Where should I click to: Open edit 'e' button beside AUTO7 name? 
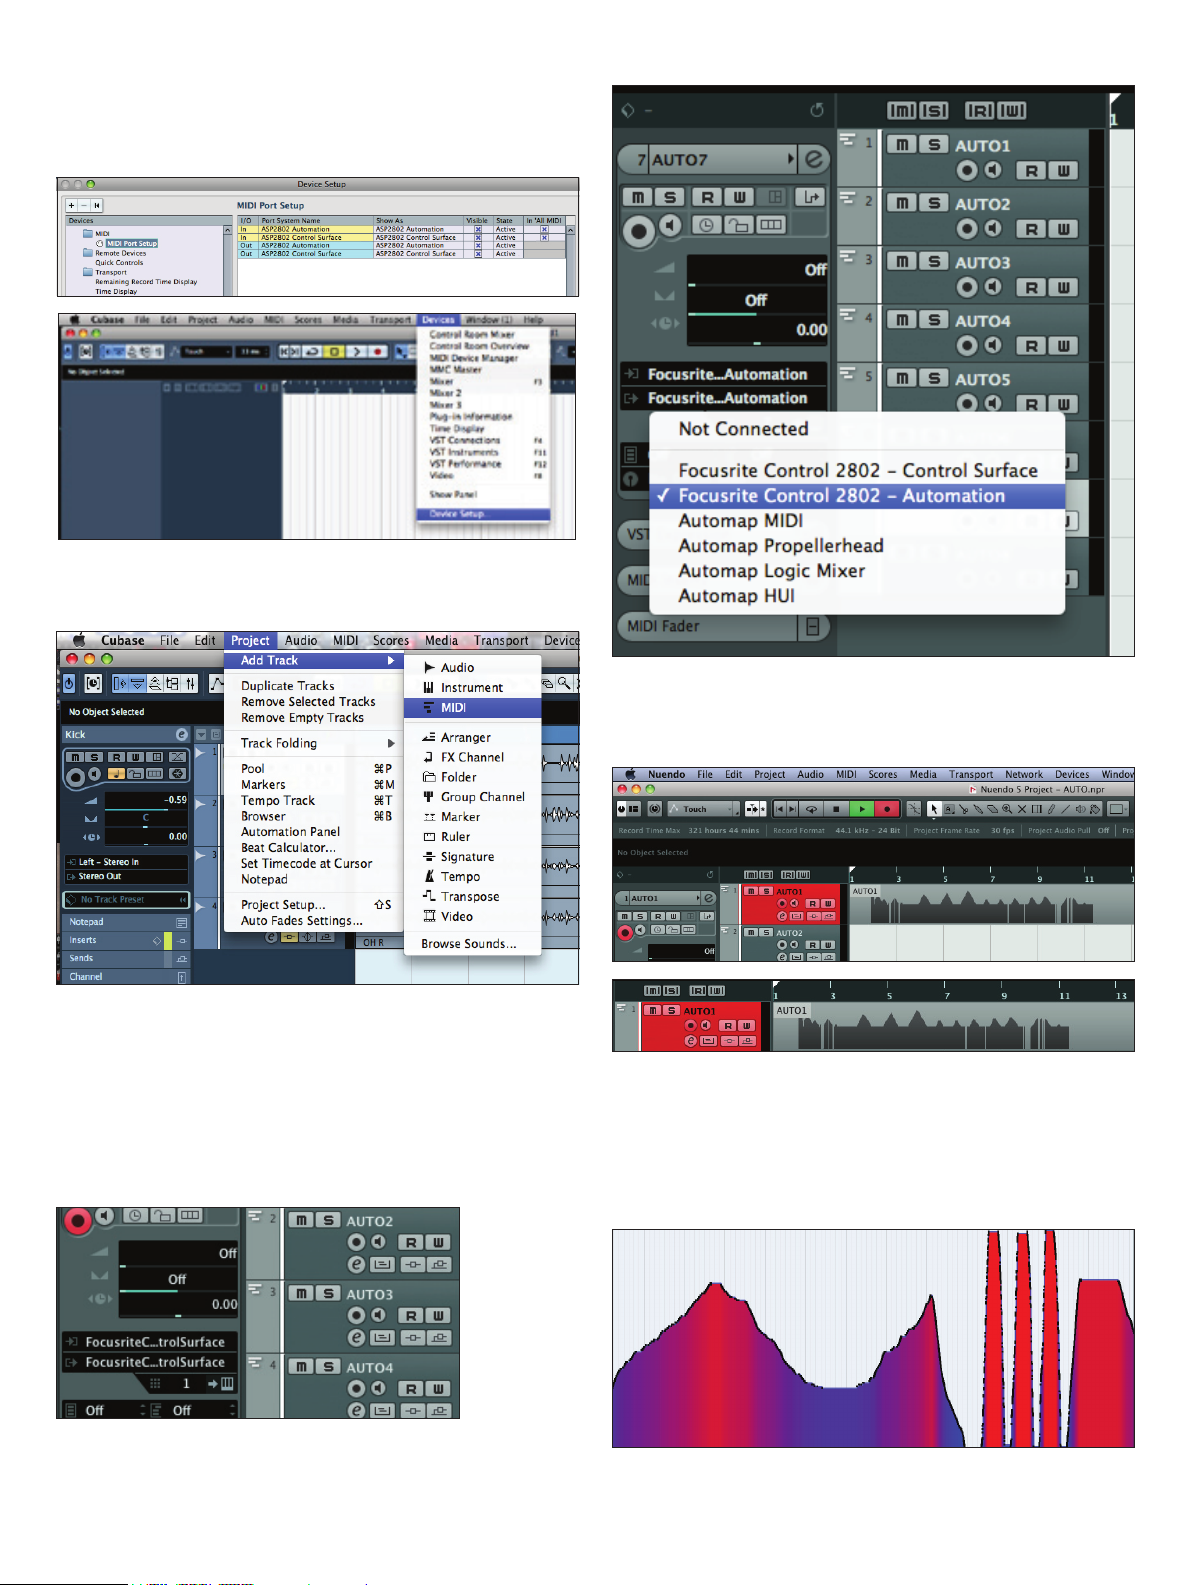click(815, 159)
